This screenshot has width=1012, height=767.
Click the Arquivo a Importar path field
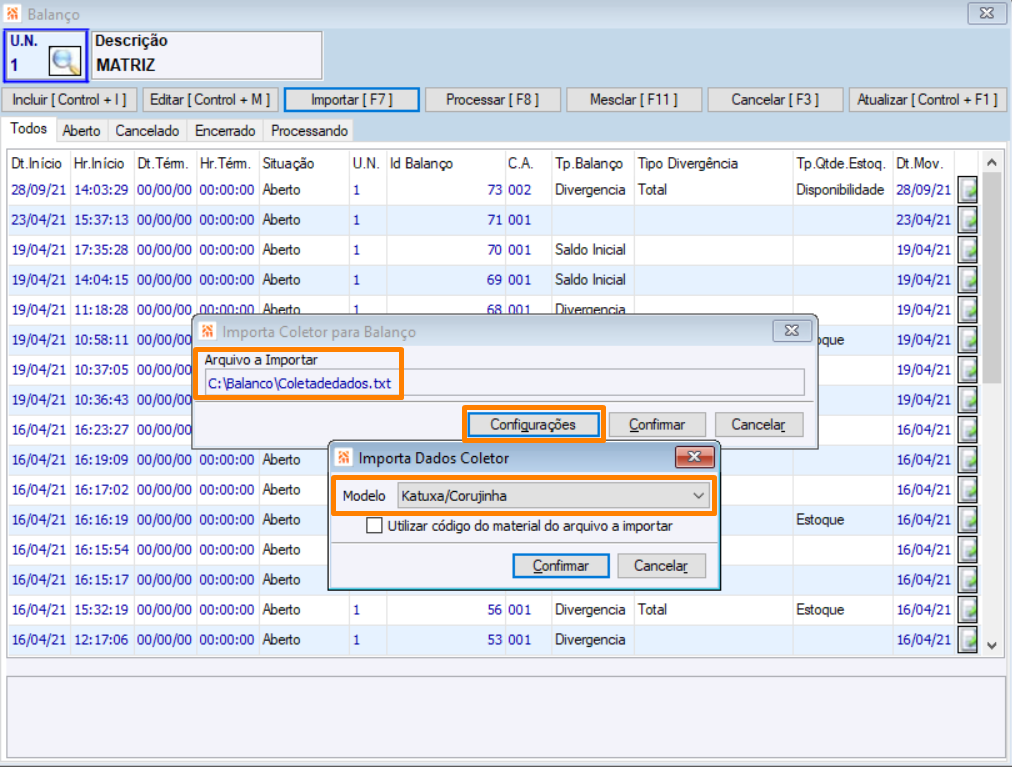(505, 383)
